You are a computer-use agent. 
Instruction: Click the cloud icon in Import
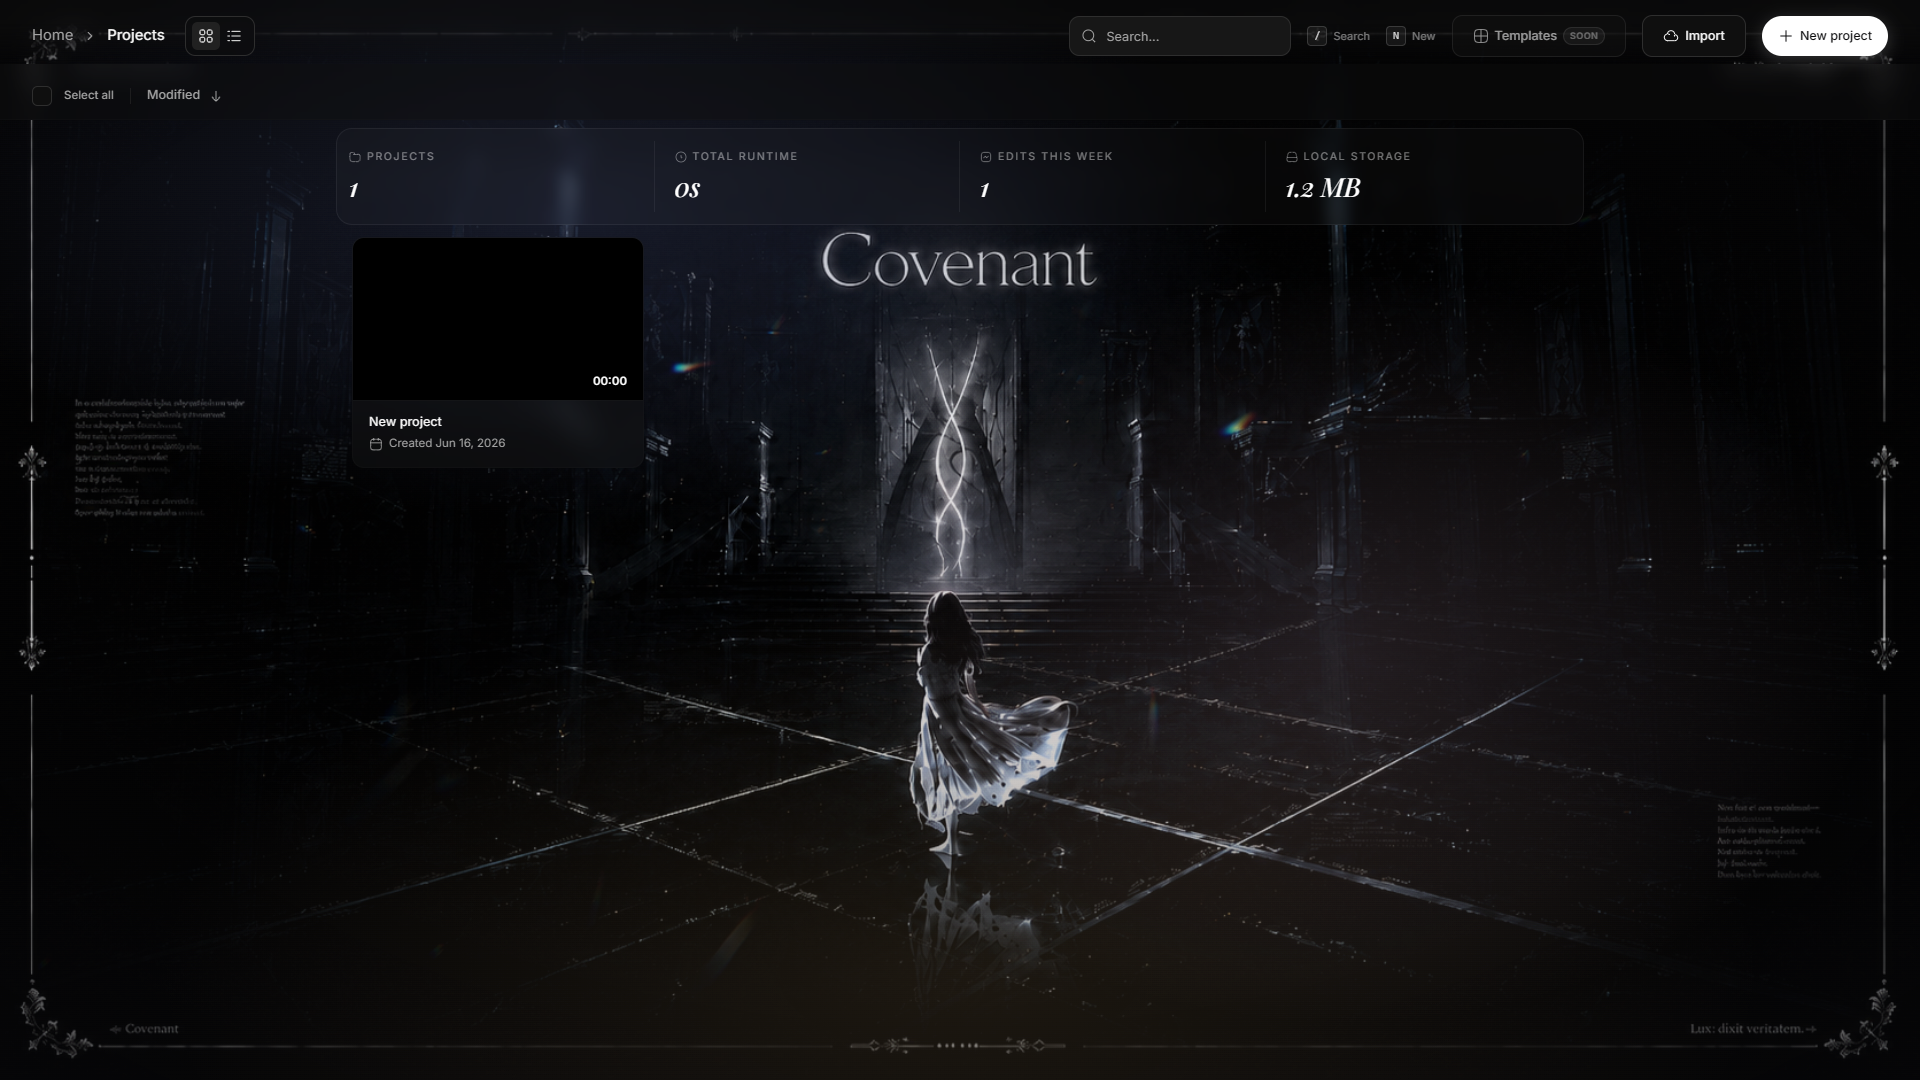(x=1670, y=36)
